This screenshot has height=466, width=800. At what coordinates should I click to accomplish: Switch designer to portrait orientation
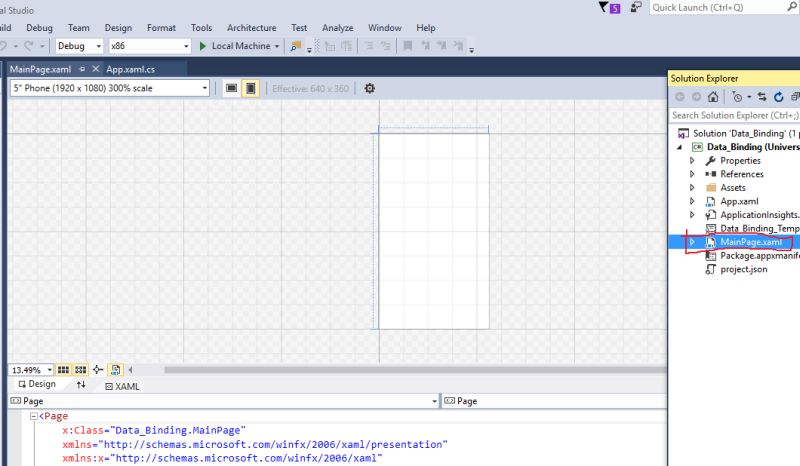(x=251, y=88)
